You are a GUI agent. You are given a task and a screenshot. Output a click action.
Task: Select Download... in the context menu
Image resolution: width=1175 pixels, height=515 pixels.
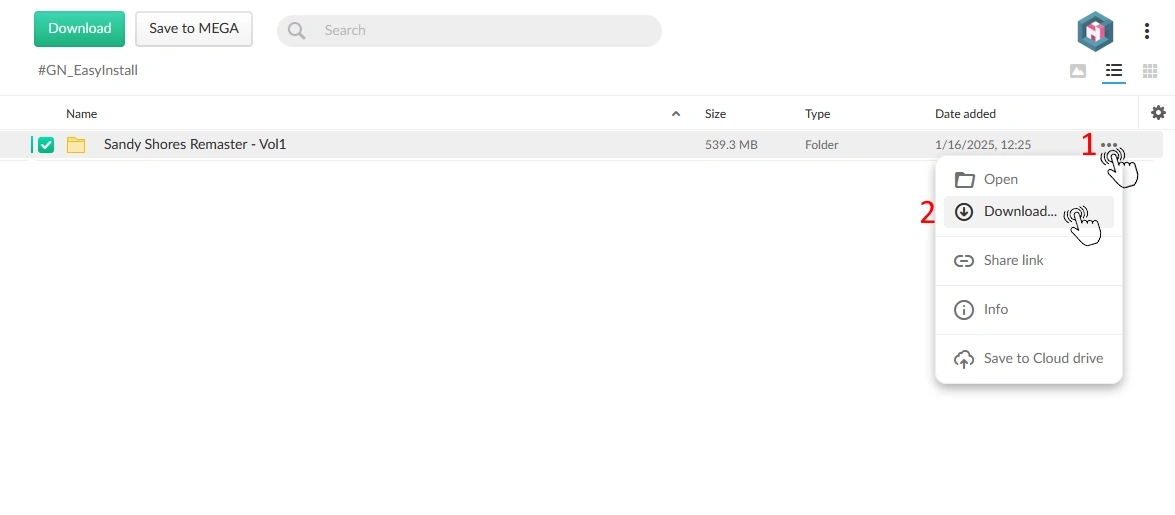click(1019, 212)
